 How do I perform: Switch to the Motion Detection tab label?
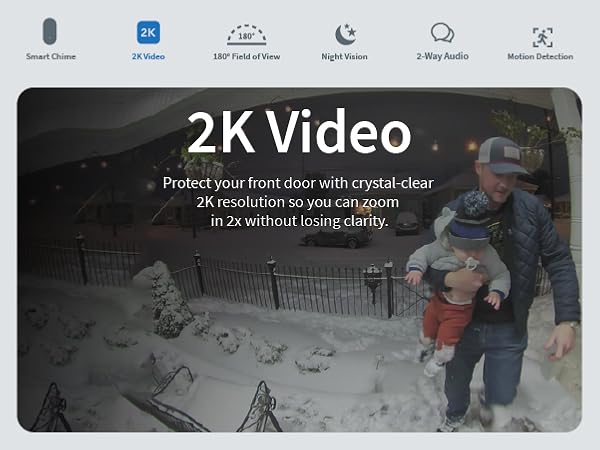(540, 56)
